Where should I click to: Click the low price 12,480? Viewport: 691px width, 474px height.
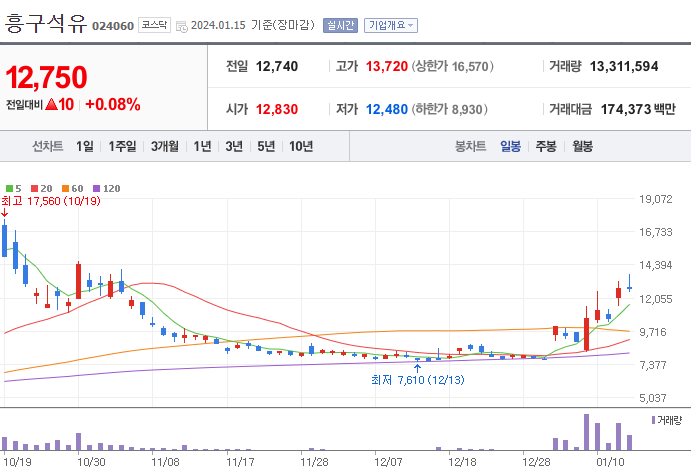click(386, 109)
